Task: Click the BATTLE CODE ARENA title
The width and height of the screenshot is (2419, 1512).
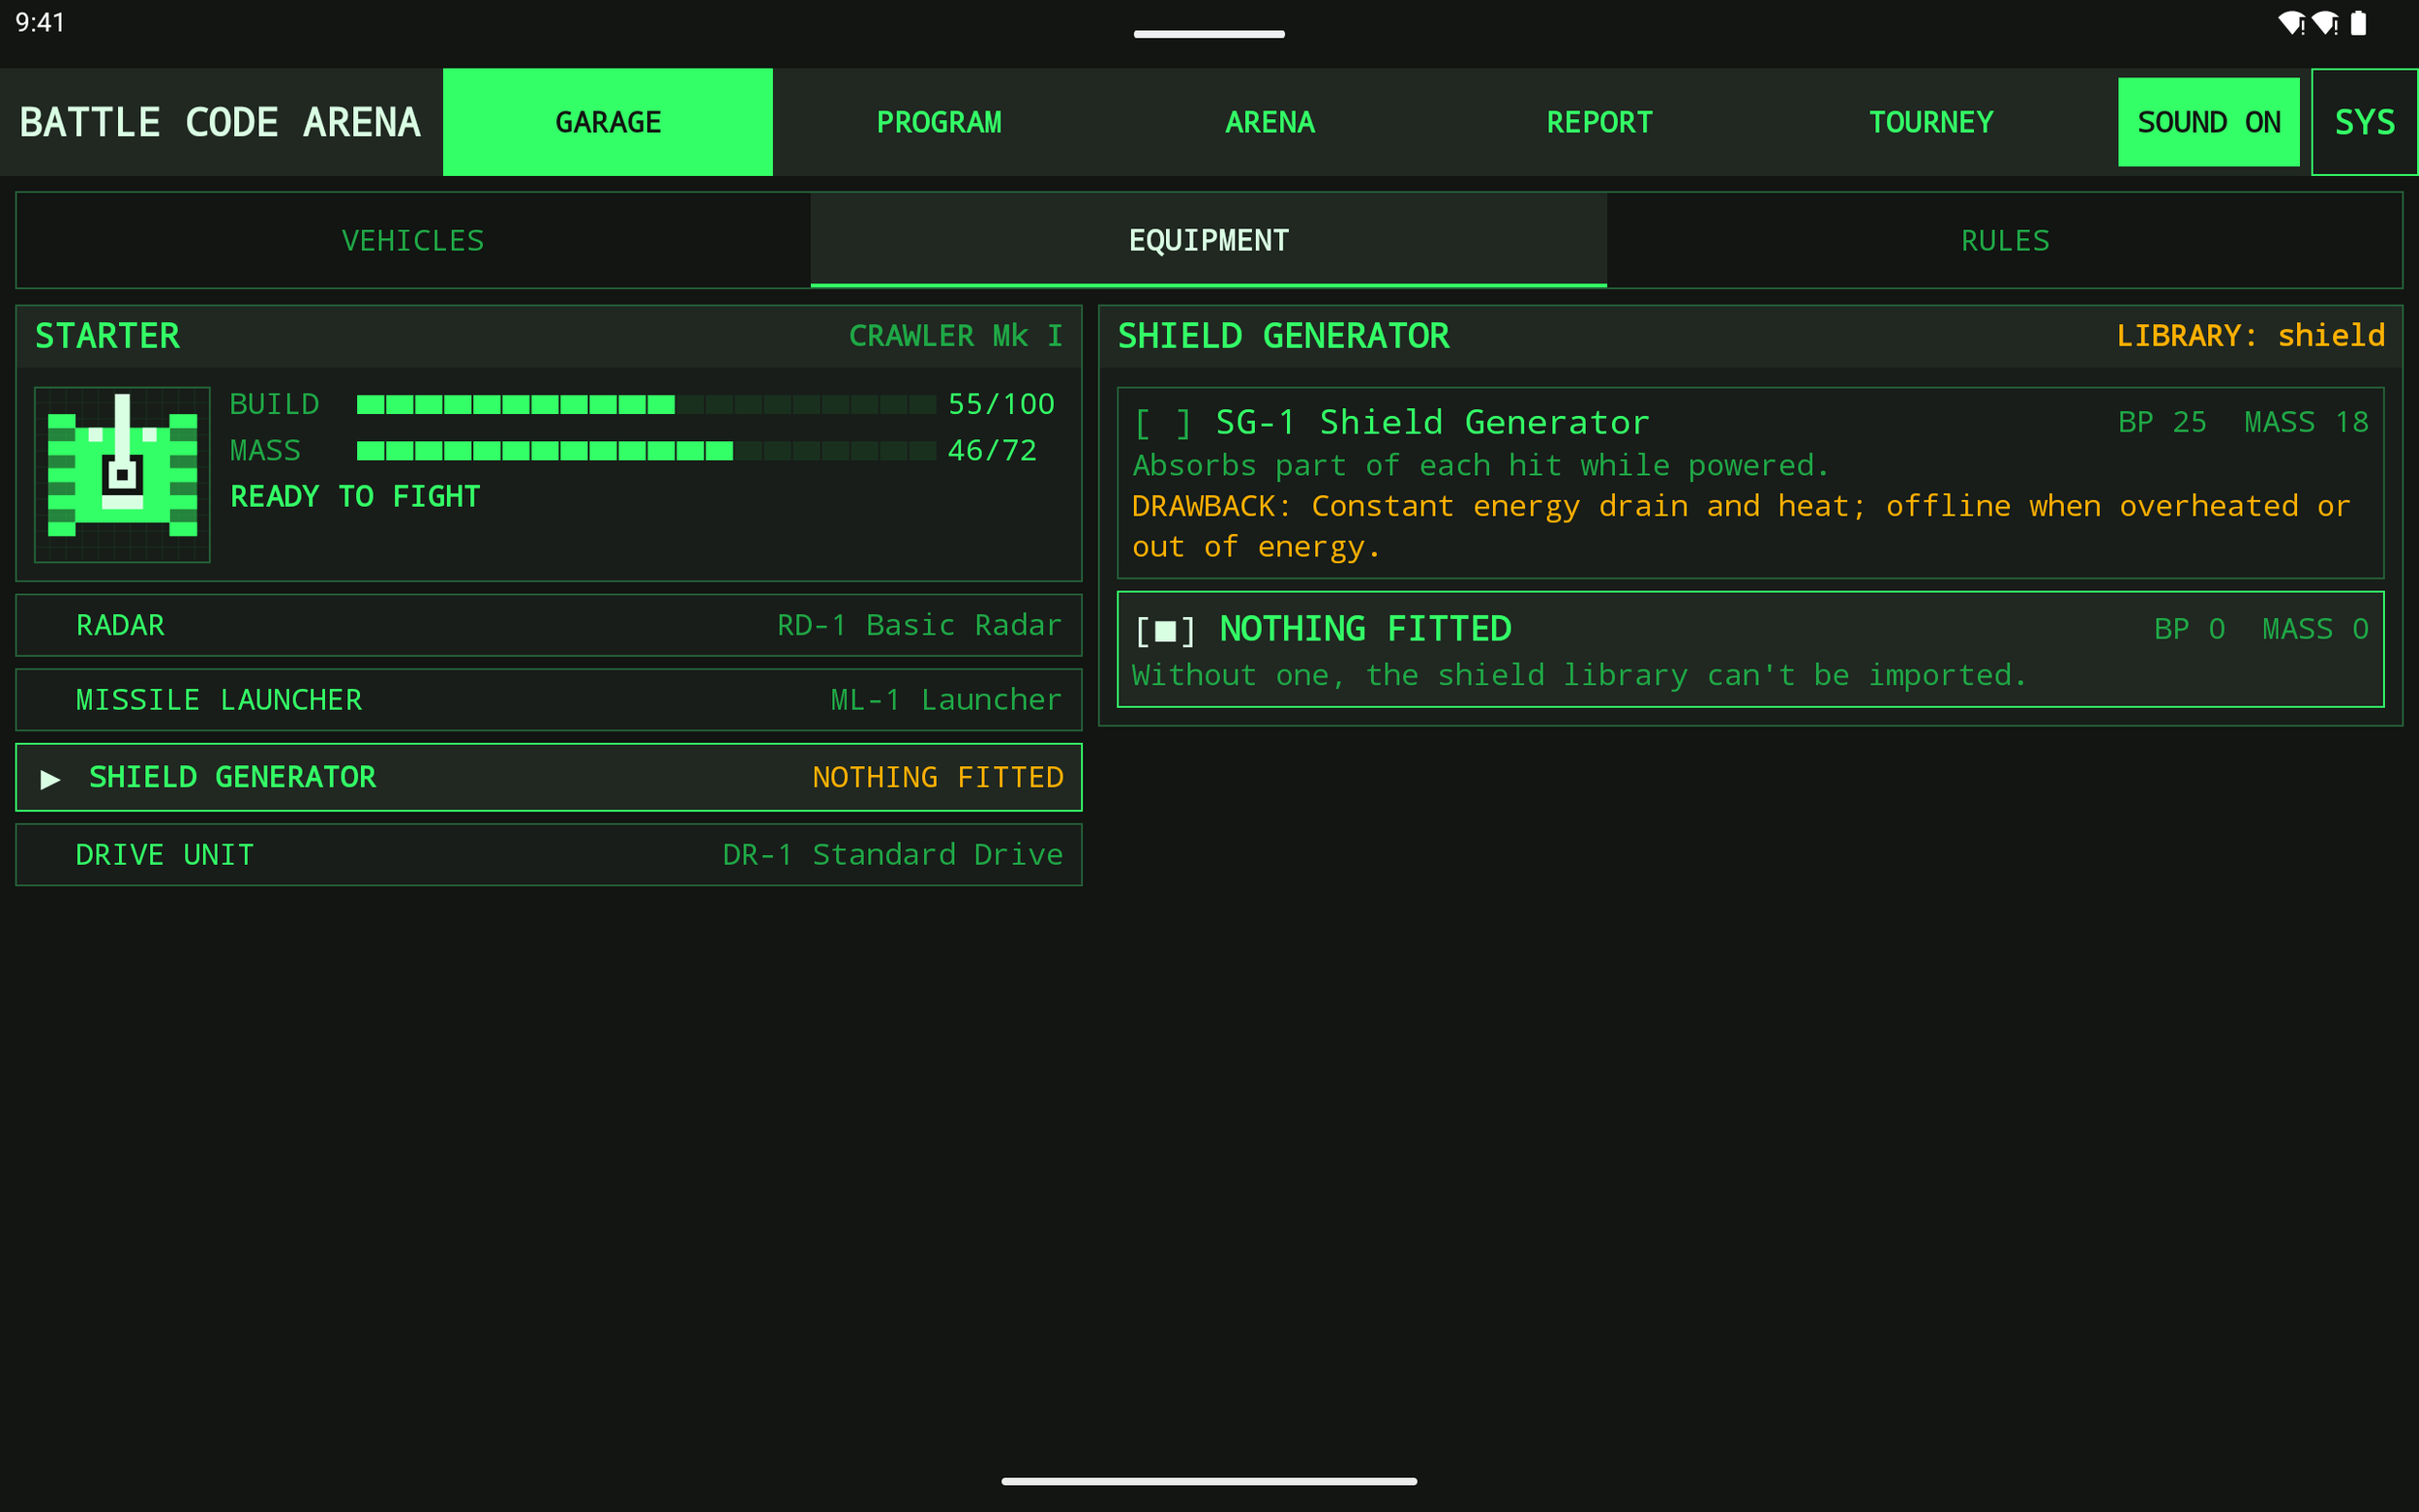Action: [220, 122]
